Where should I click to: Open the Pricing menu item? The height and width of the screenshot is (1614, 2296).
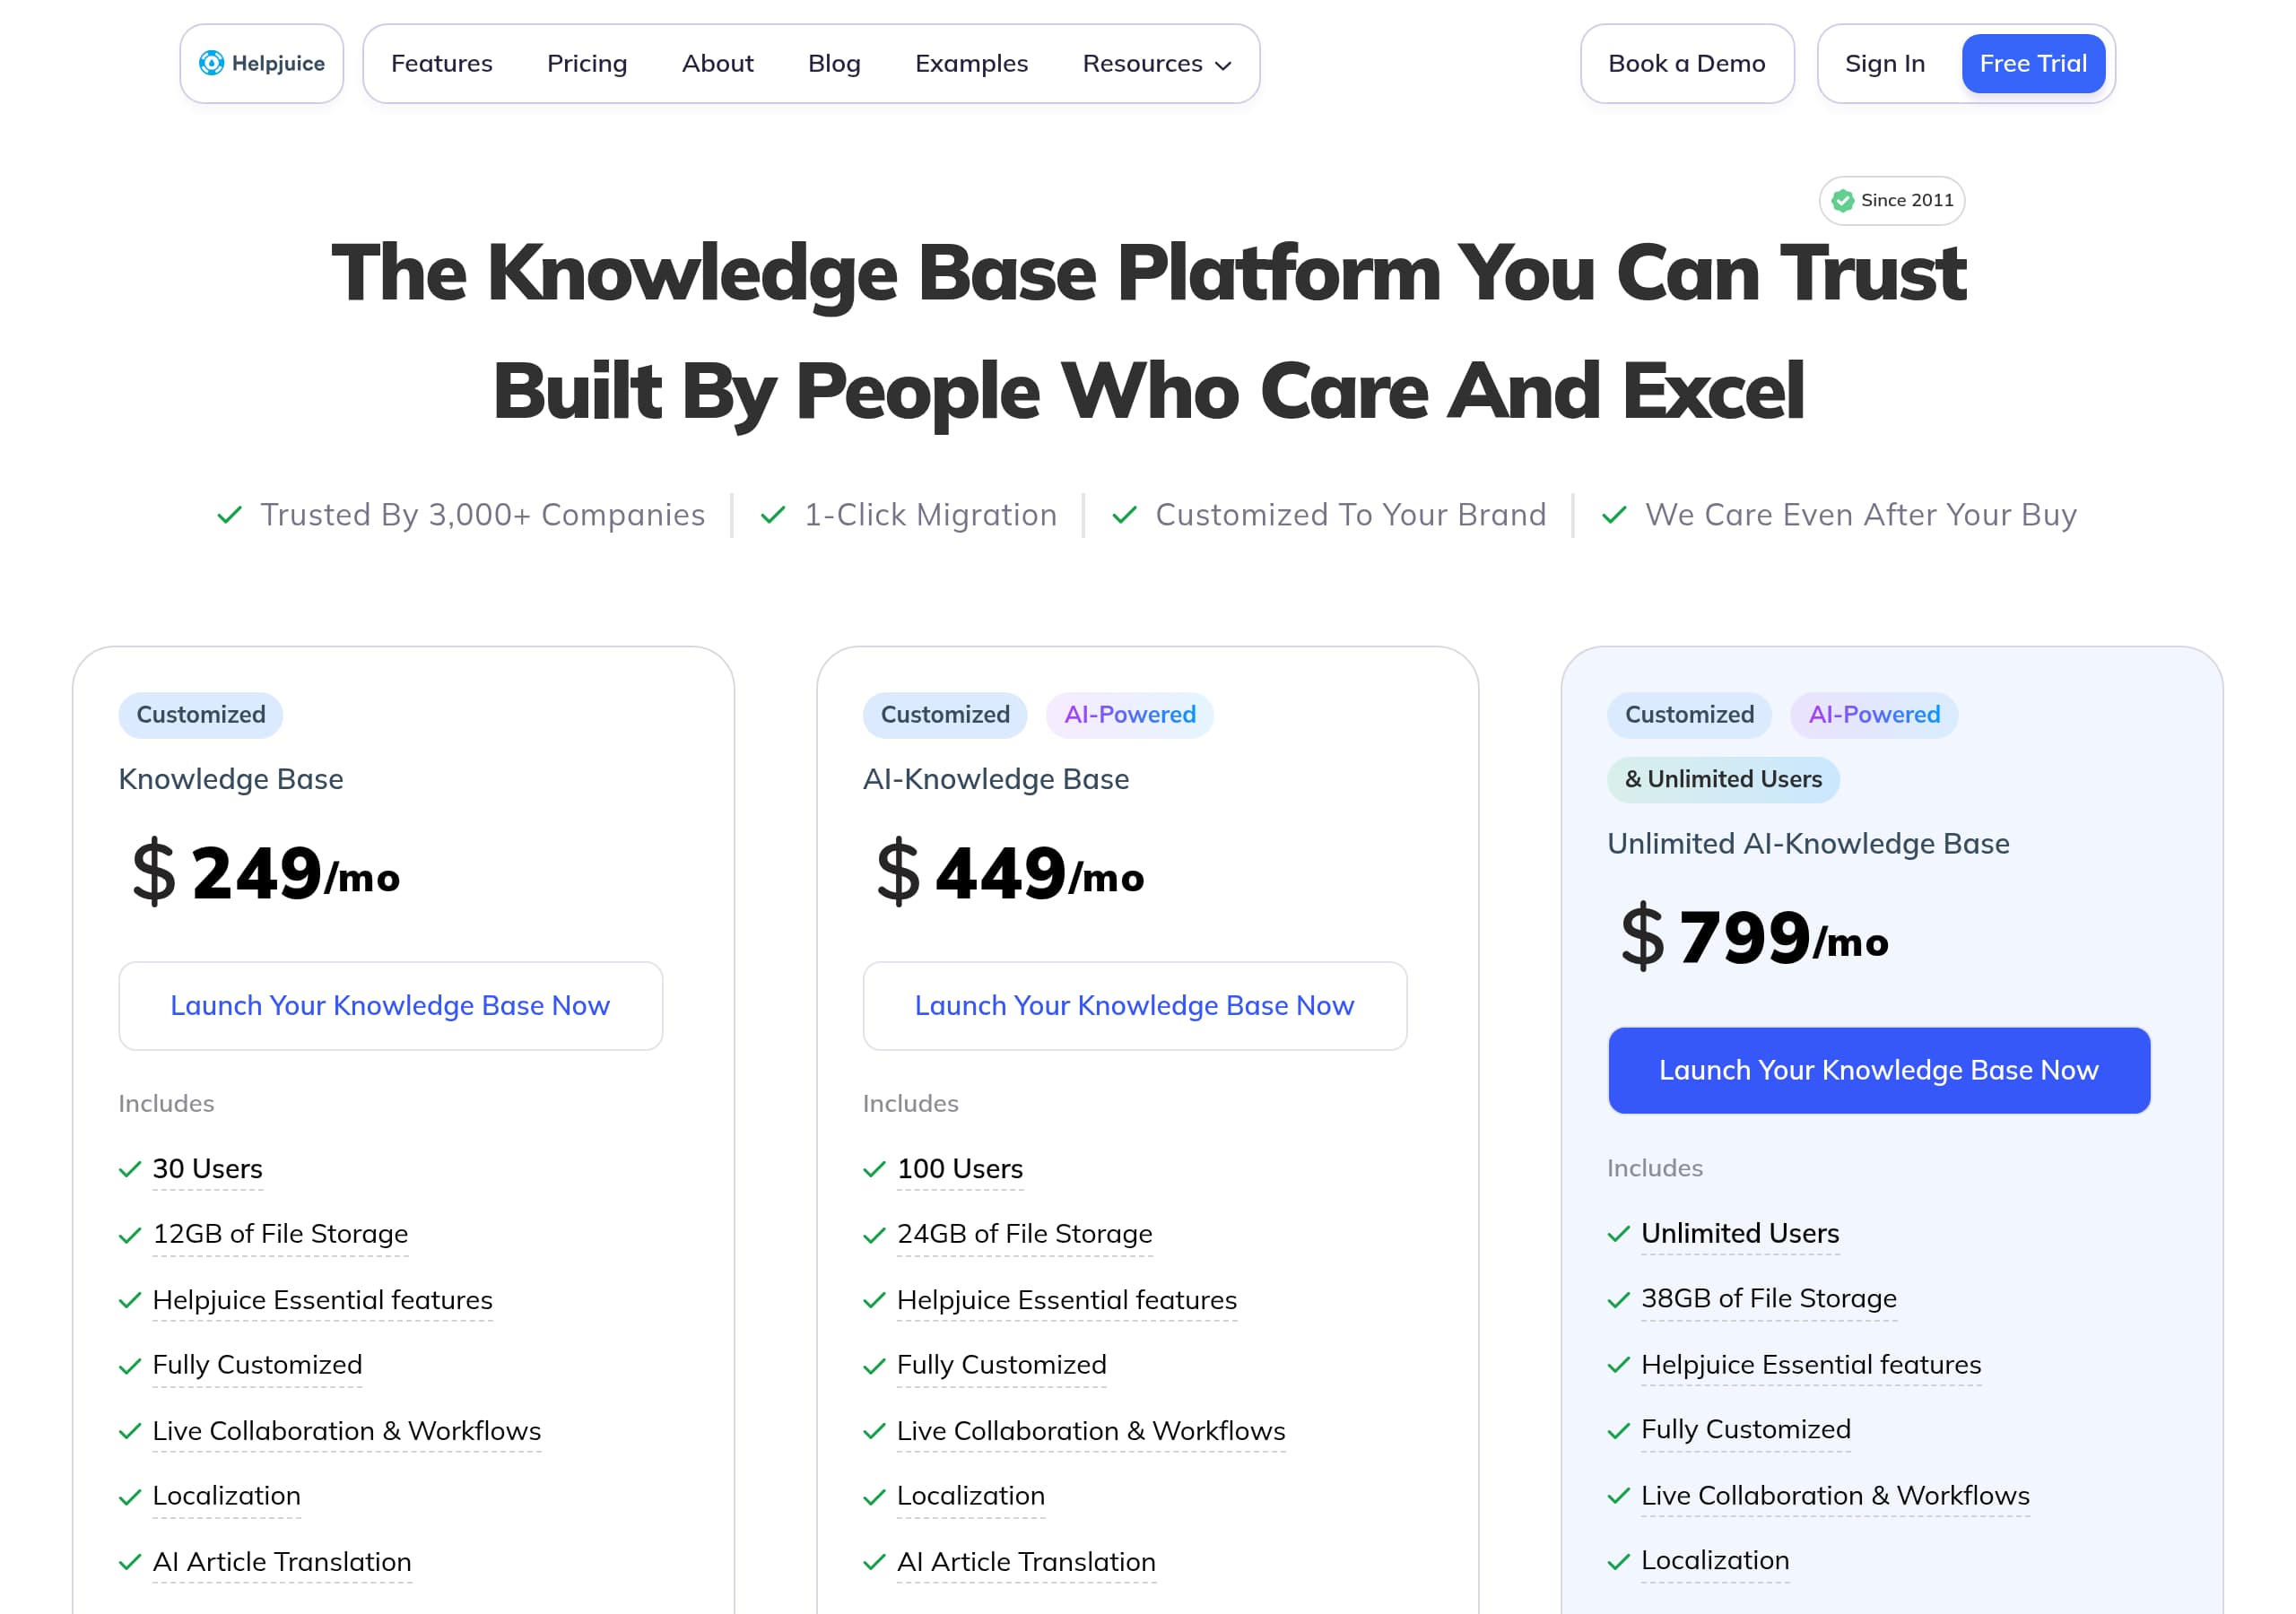(587, 63)
